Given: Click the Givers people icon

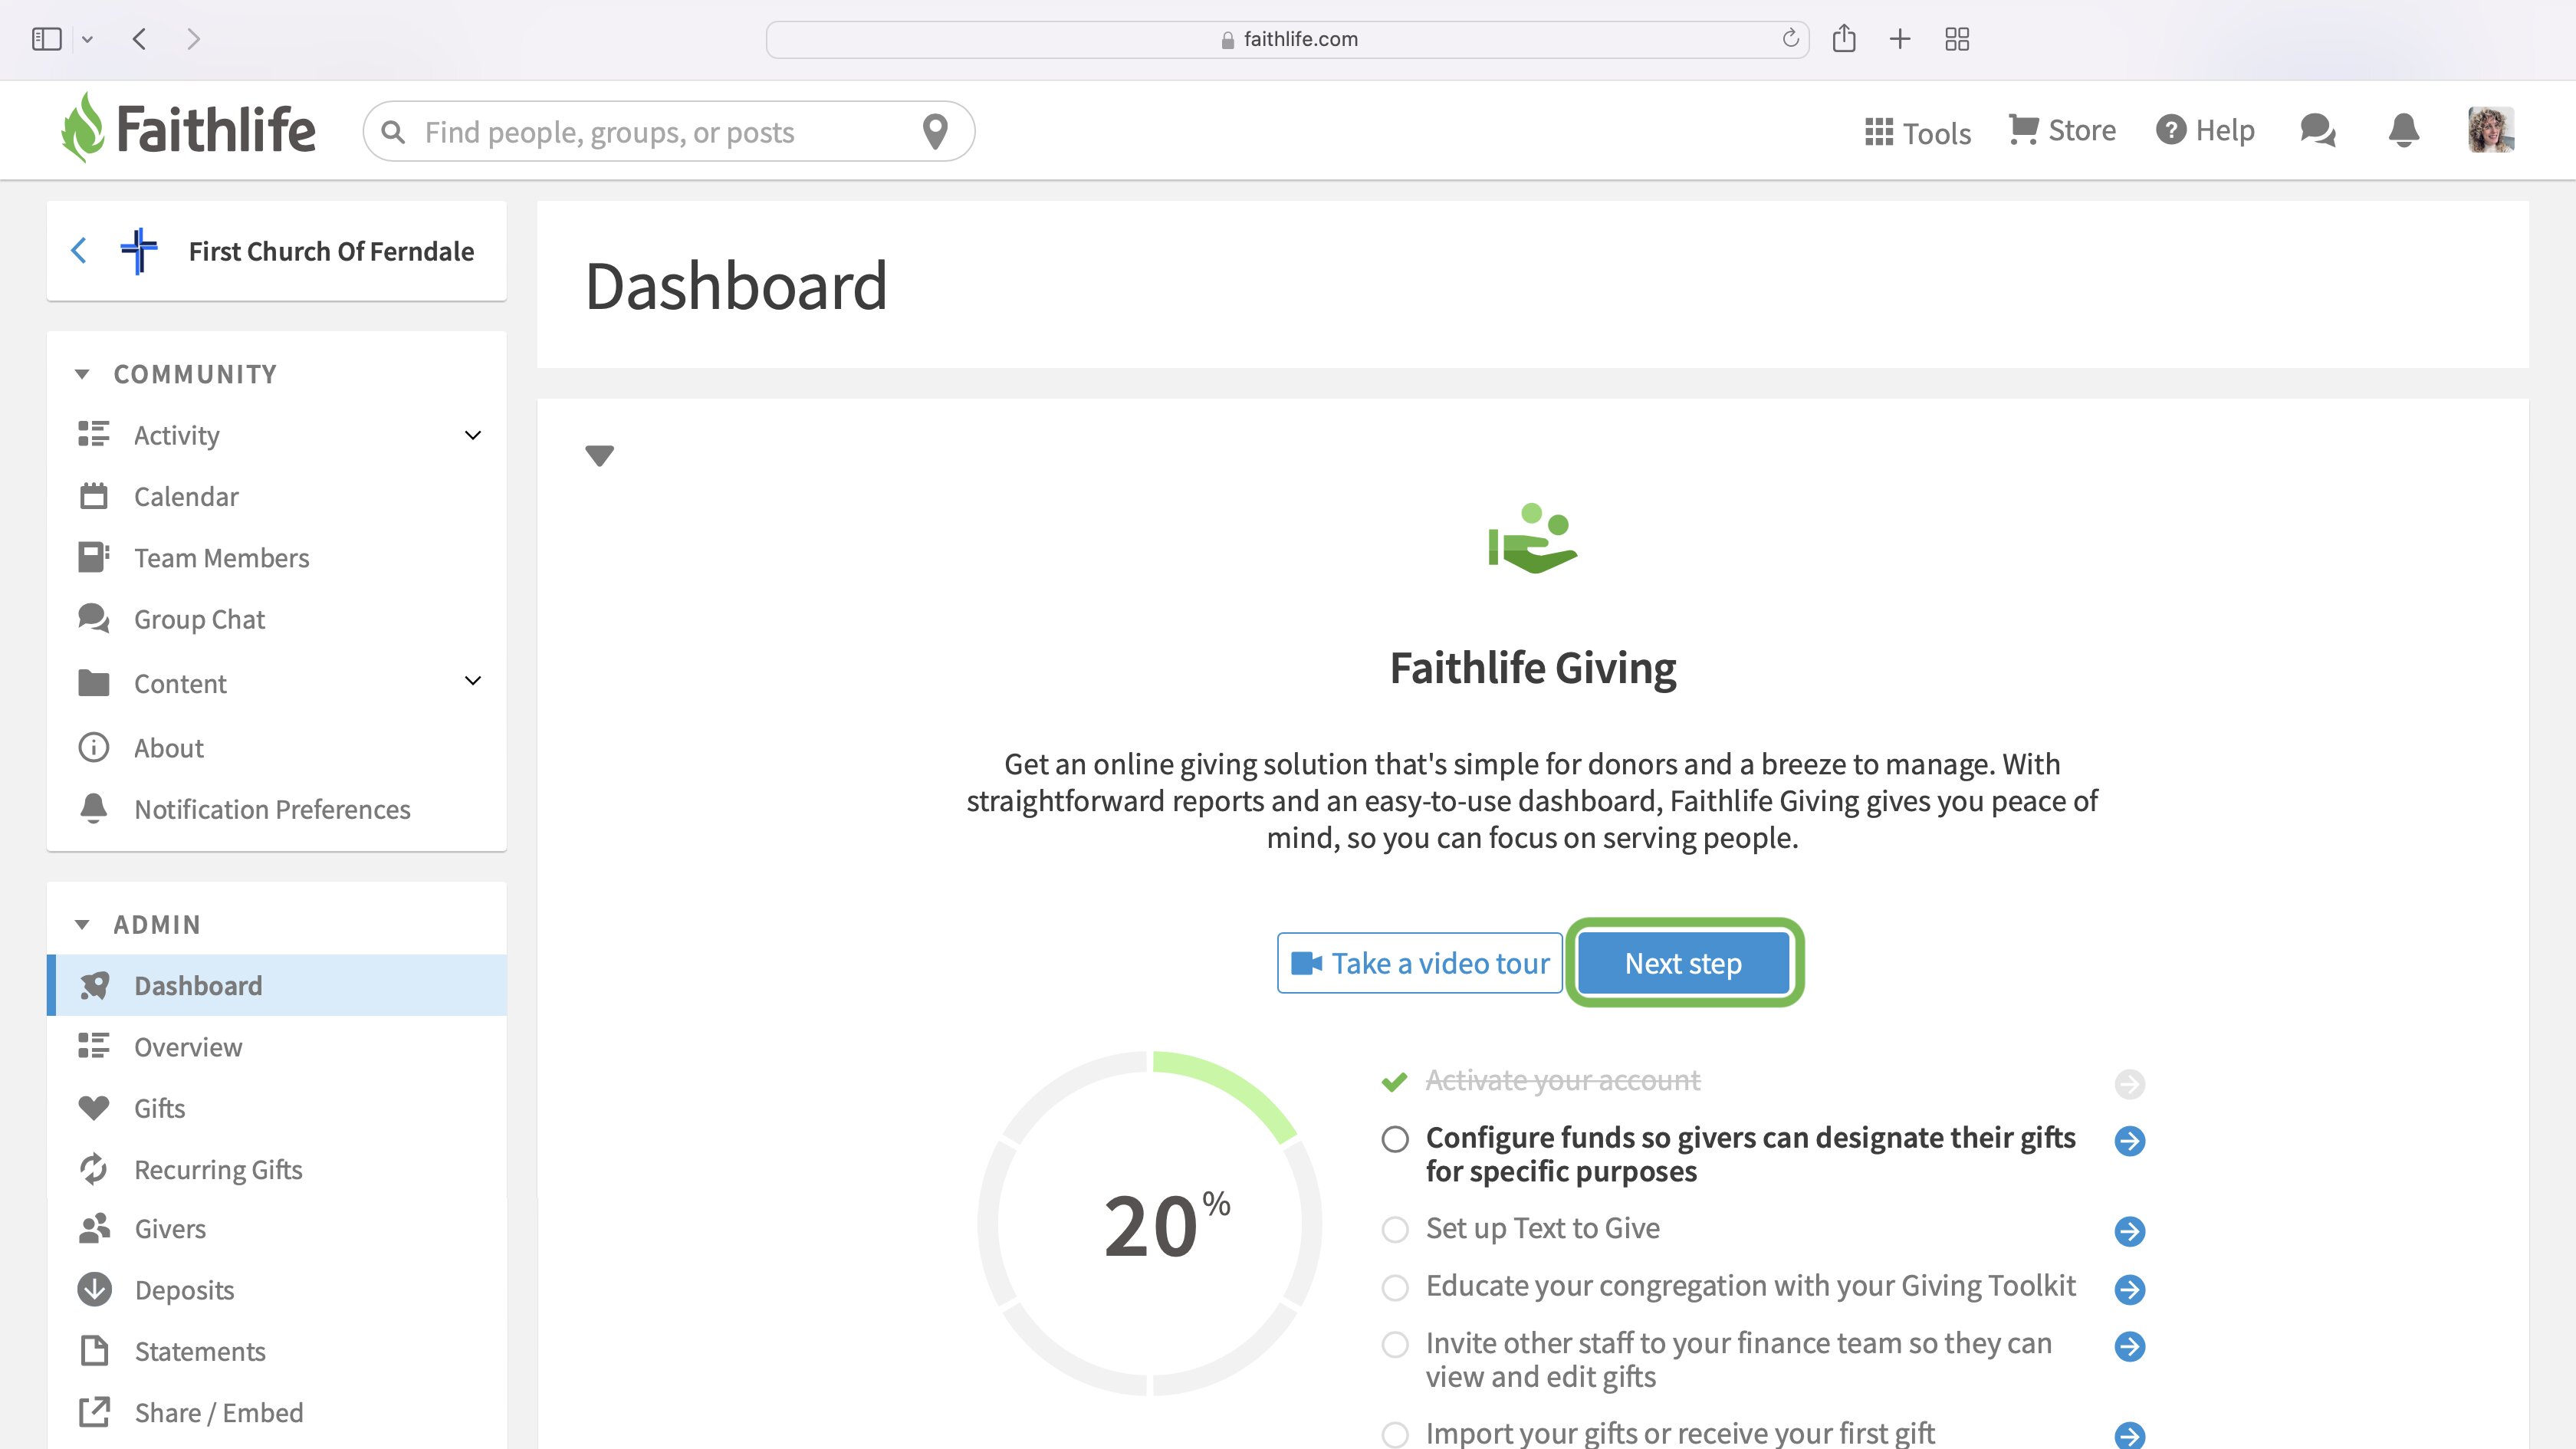Looking at the screenshot, I should [94, 1229].
